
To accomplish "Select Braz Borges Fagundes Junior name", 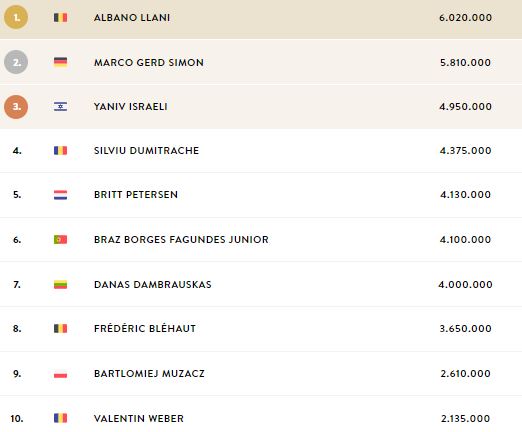I will pos(181,239).
